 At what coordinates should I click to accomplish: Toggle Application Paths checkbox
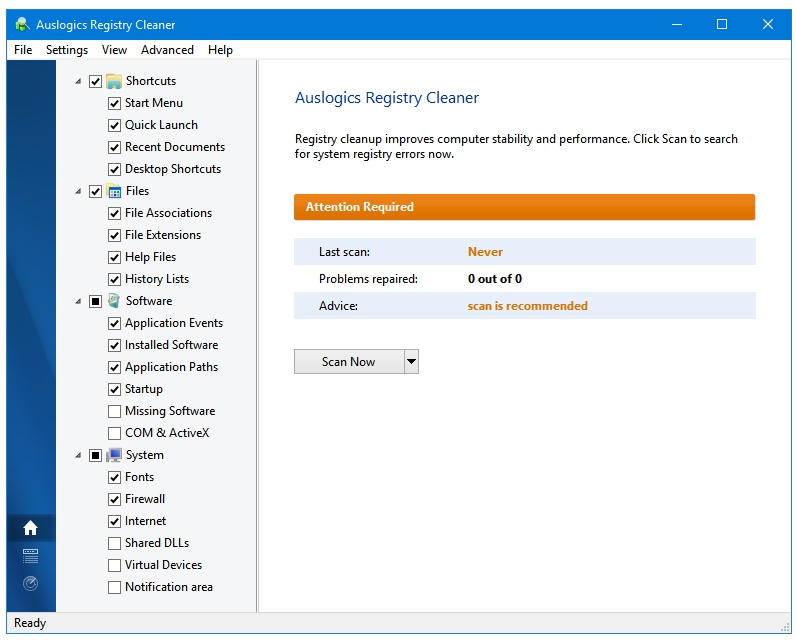click(114, 367)
